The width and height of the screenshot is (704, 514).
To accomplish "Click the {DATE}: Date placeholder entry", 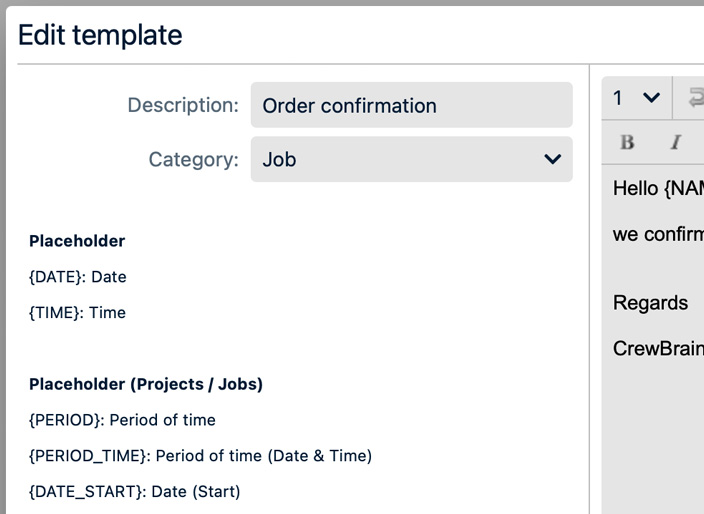I will click(78, 277).
